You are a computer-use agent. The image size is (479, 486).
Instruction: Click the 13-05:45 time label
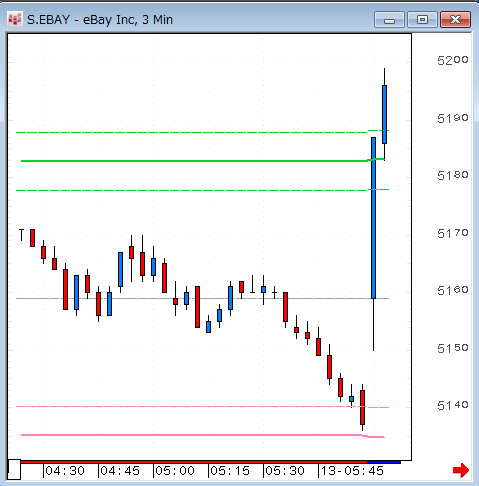pyautogui.click(x=352, y=471)
